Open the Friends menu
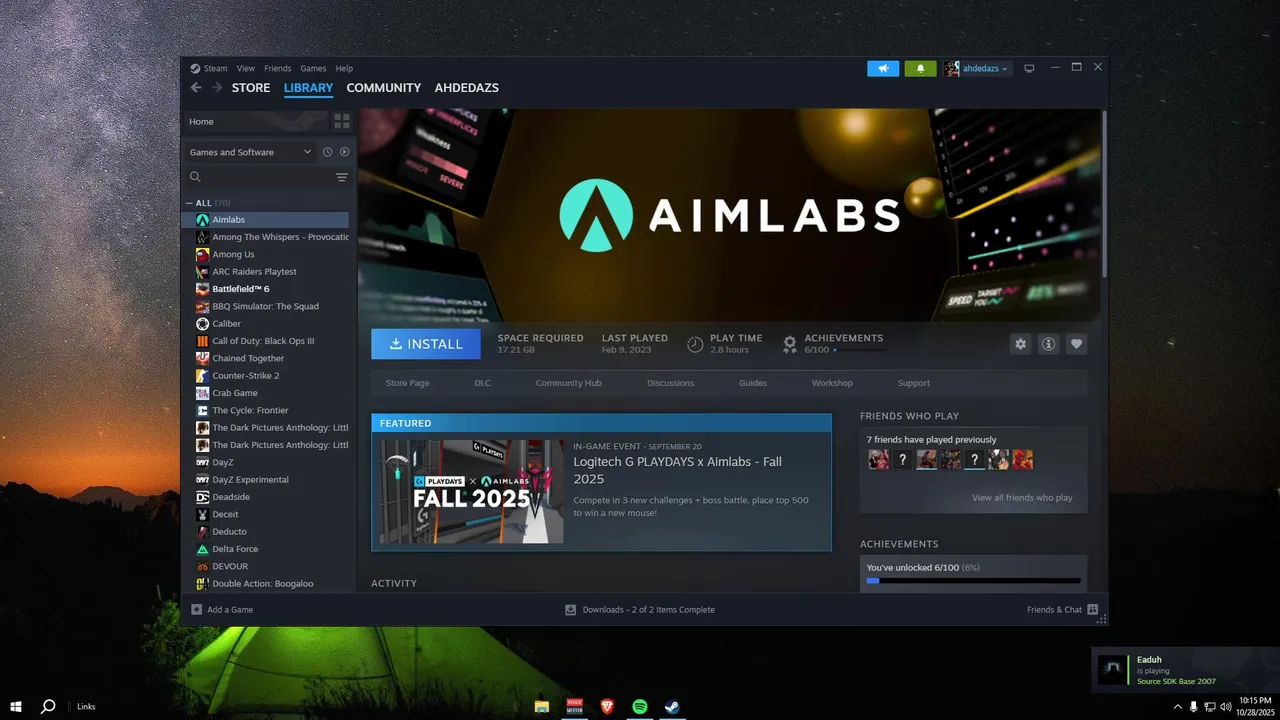 (x=278, y=68)
